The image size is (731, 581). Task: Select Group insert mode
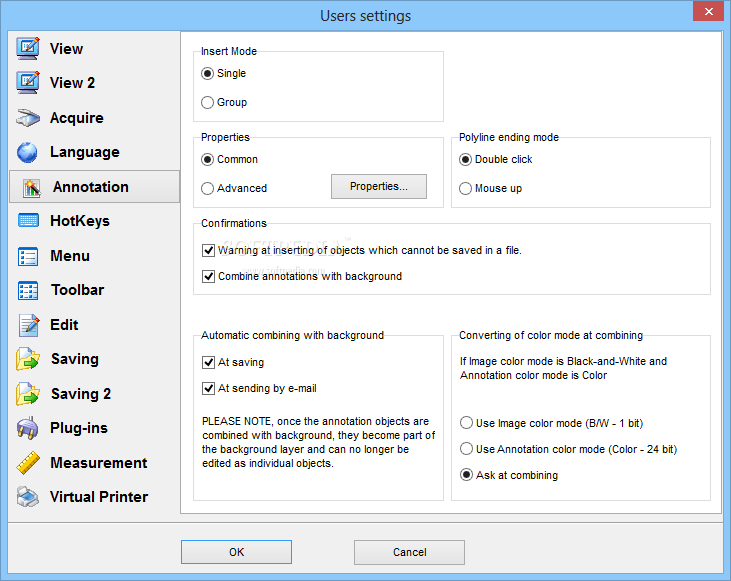(207, 103)
